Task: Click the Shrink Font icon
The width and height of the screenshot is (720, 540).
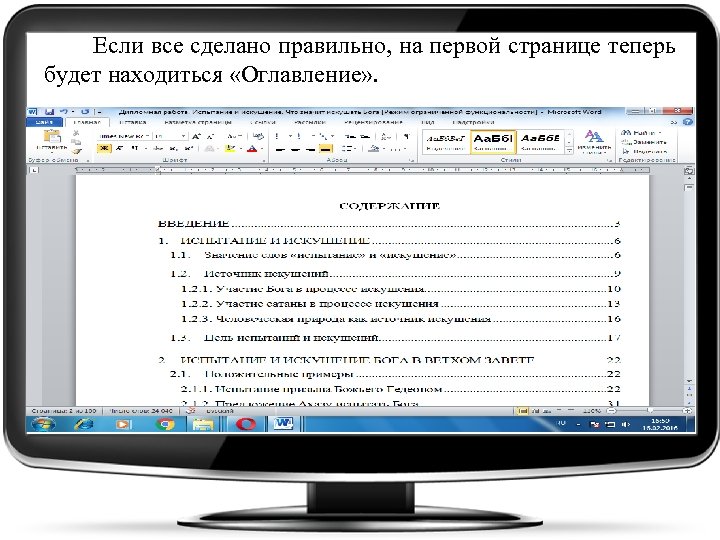Action: [210, 136]
